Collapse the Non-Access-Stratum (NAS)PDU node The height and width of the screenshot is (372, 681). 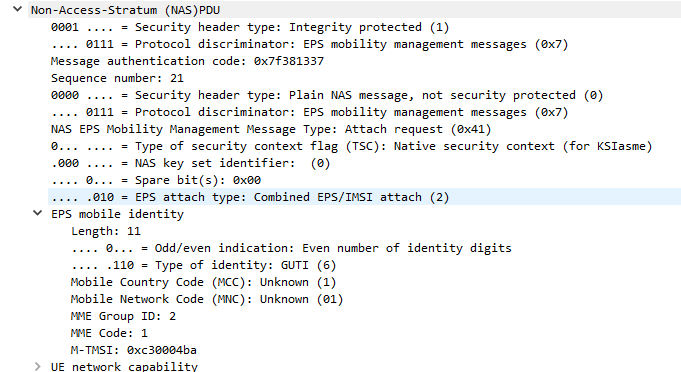(17, 9)
